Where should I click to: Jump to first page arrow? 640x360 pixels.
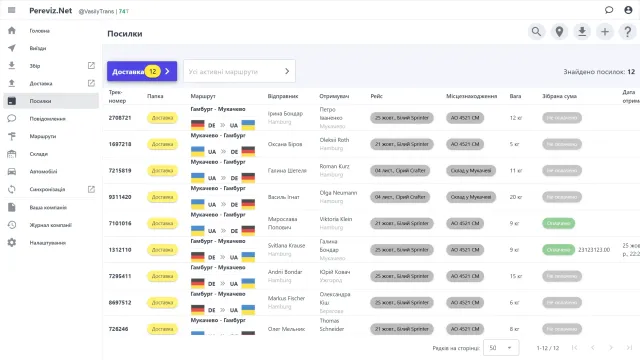coord(575,347)
